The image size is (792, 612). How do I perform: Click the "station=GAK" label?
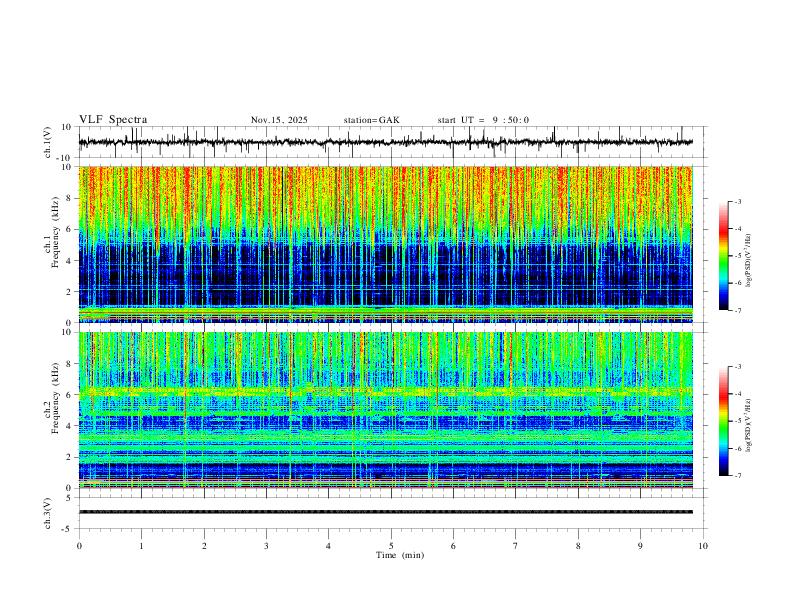click(x=372, y=120)
